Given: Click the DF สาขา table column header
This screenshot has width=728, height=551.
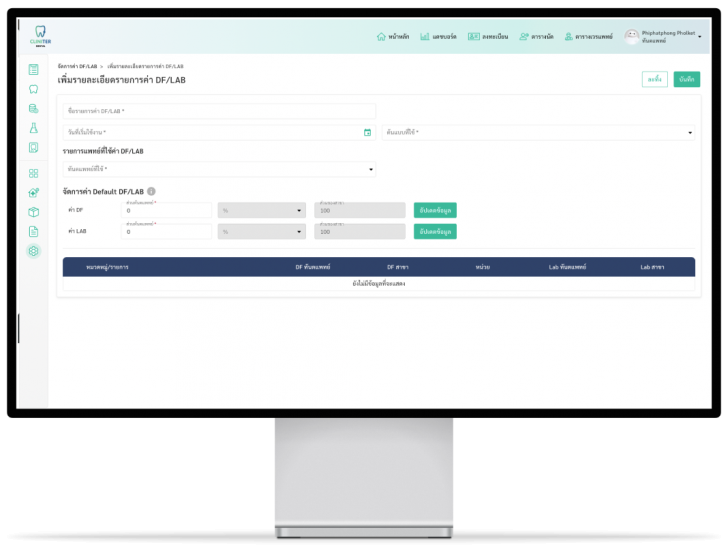Looking at the screenshot, I should [398, 267].
